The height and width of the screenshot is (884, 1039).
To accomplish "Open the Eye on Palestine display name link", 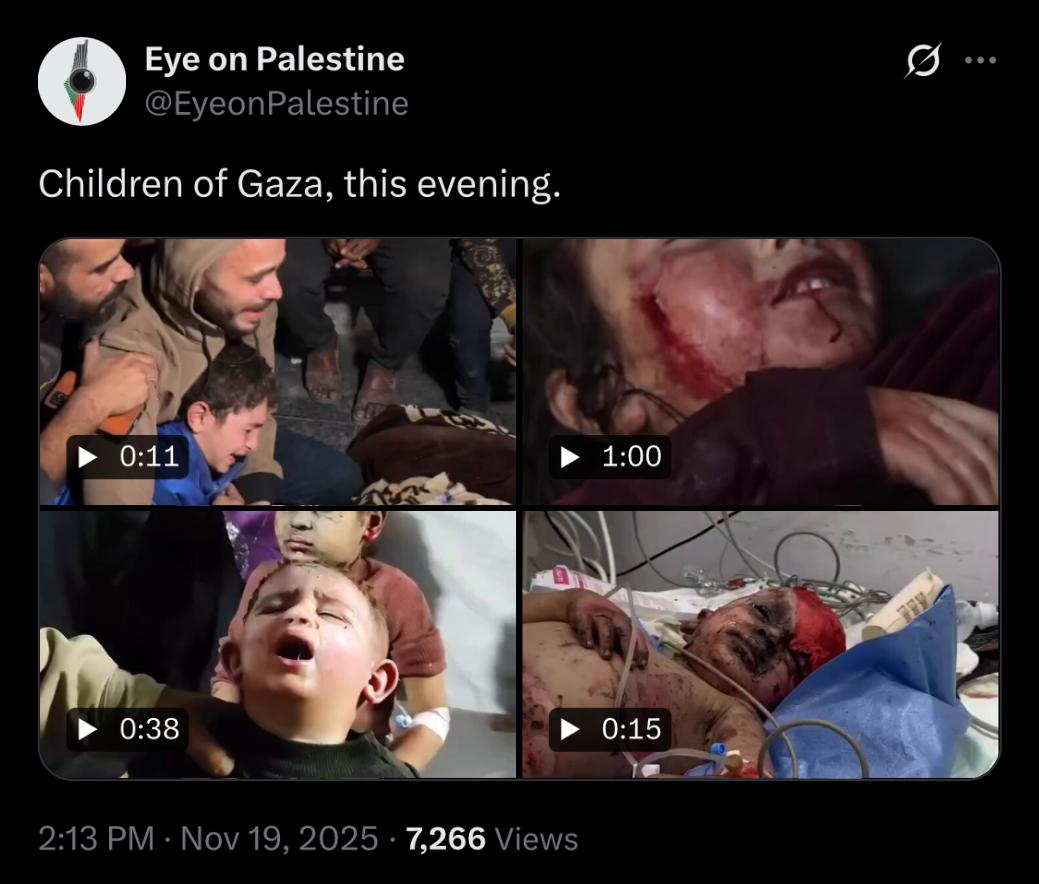I will [x=274, y=59].
